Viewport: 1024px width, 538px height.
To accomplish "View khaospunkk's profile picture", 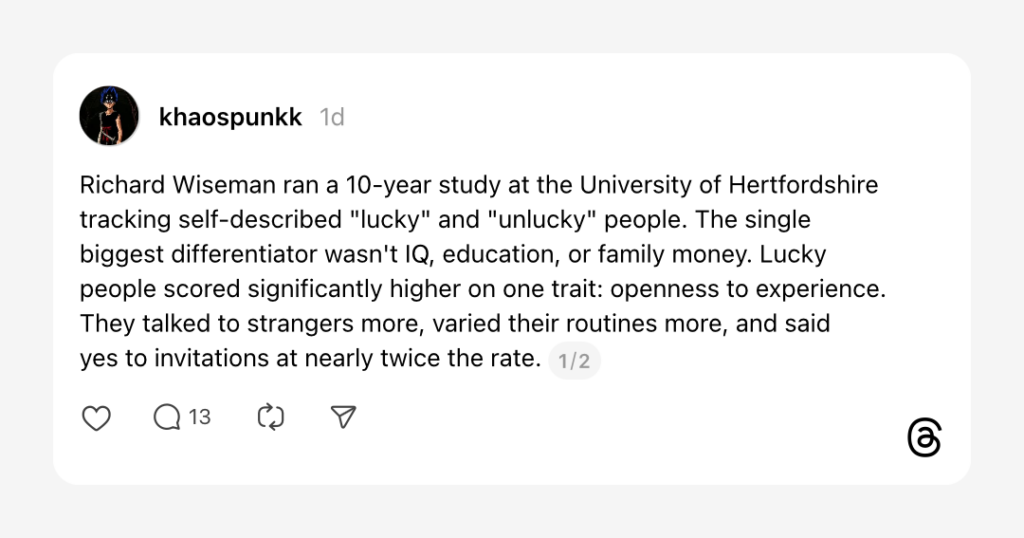I will 108,116.
